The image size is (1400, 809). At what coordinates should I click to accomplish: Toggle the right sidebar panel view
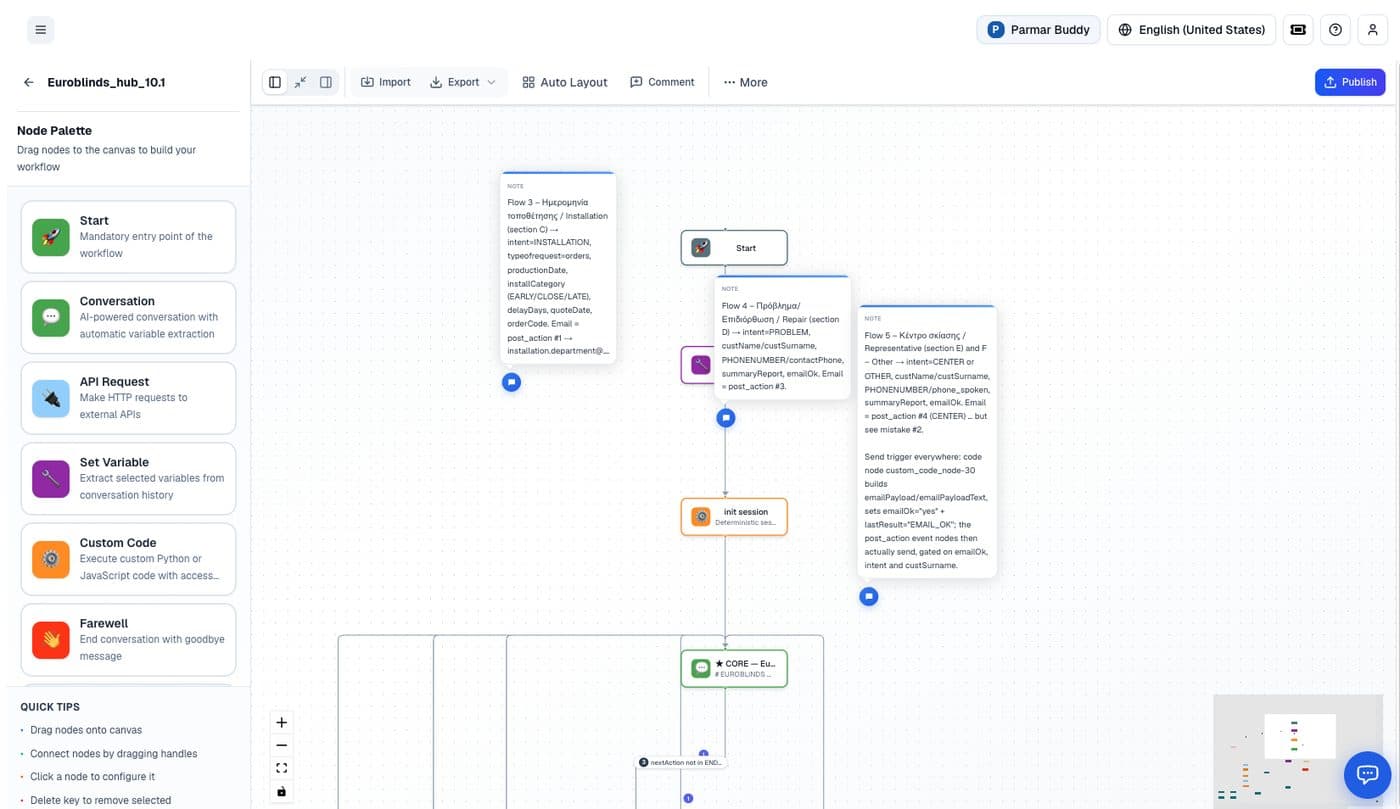click(x=326, y=82)
